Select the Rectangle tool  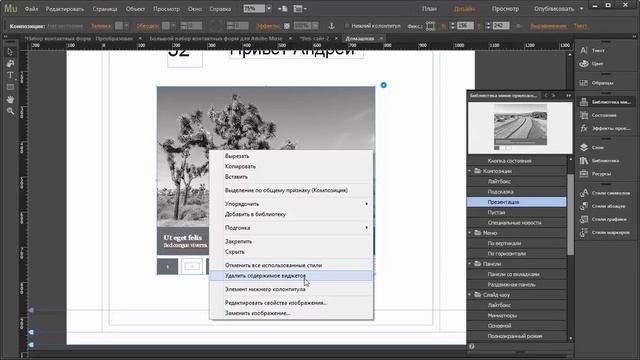(x=10, y=87)
